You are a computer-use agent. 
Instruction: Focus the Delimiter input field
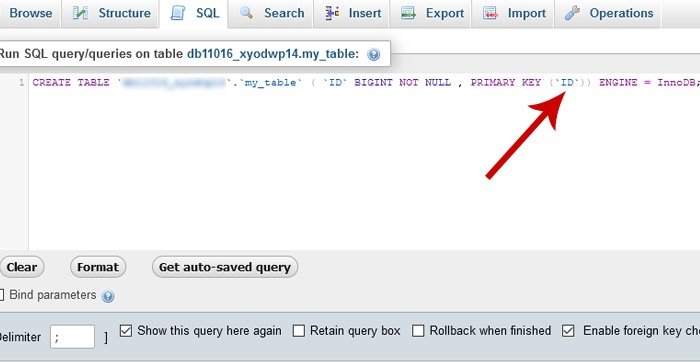(x=72, y=337)
